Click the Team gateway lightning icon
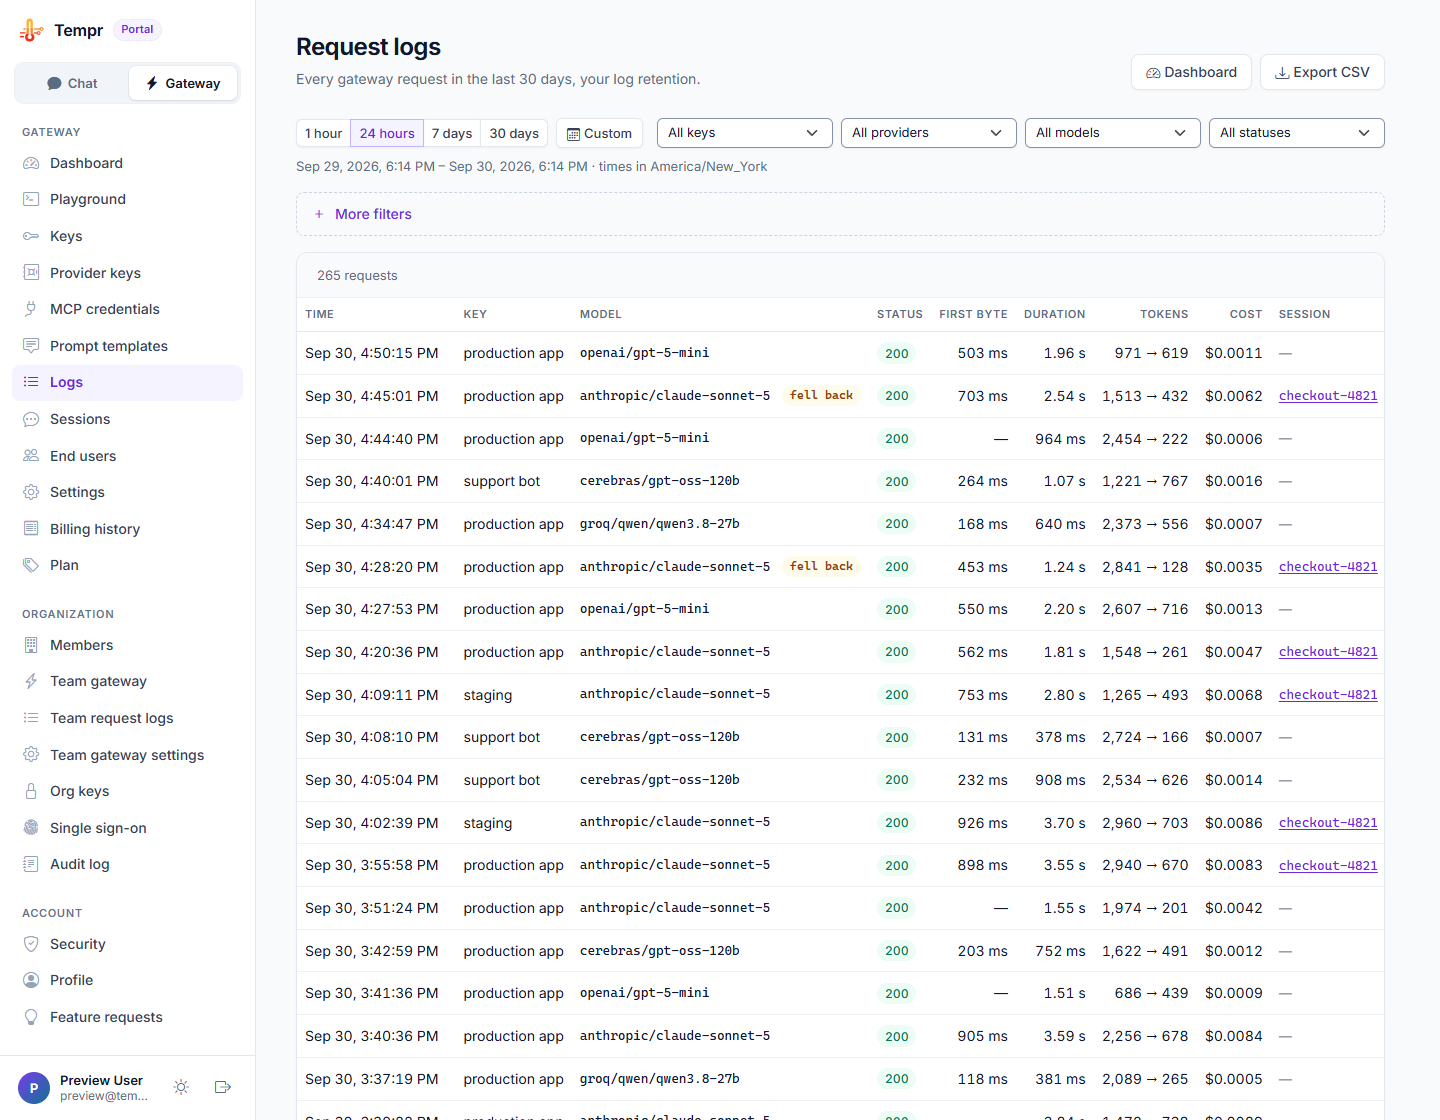The image size is (1440, 1120). pyautogui.click(x=31, y=681)
